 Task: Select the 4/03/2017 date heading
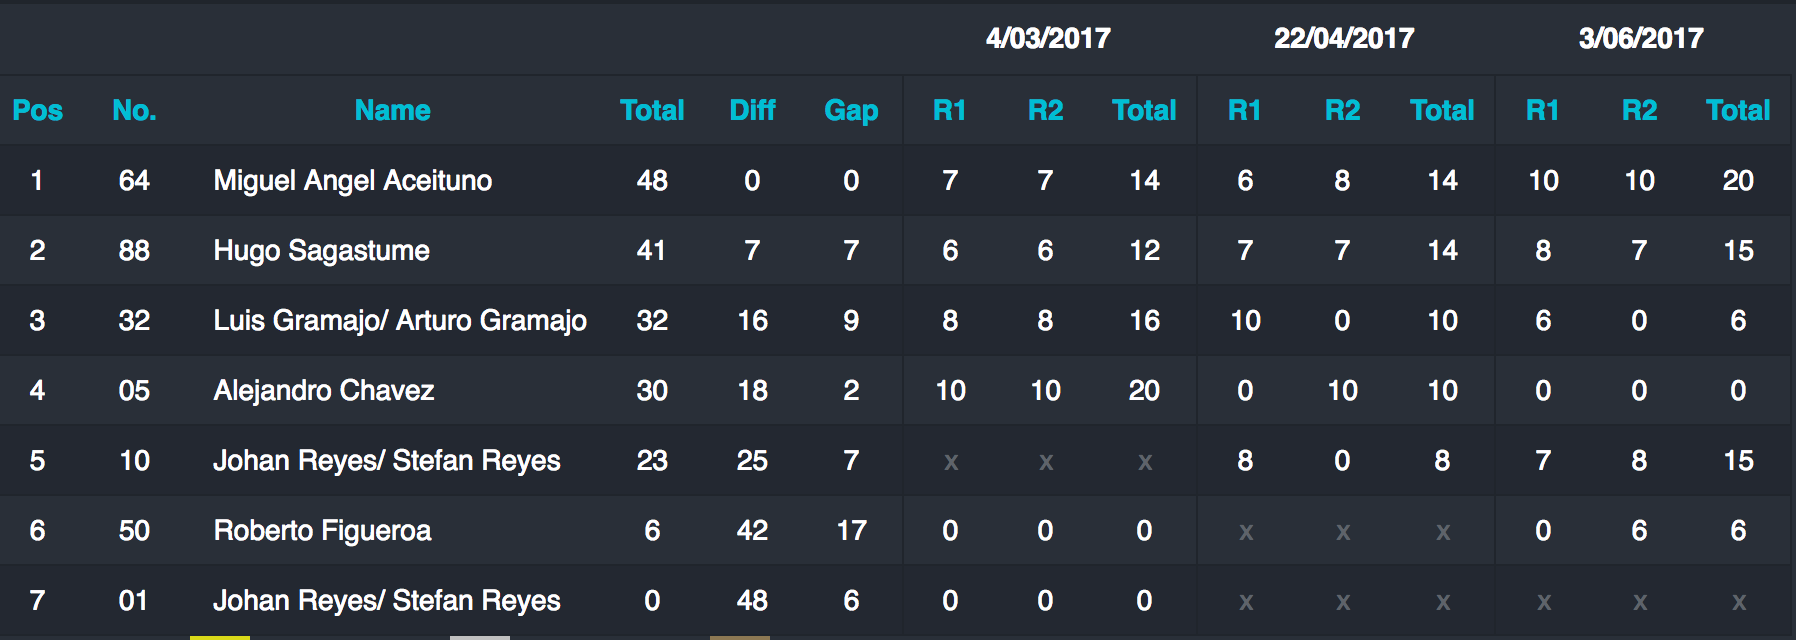tap(1048, 38)
